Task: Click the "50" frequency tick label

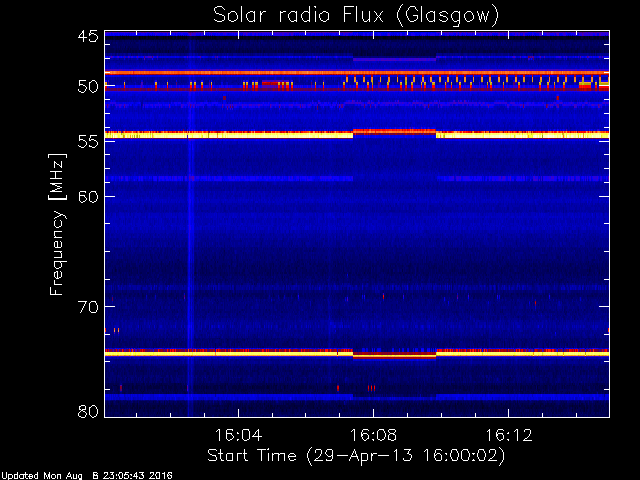Action: point(88,87)
